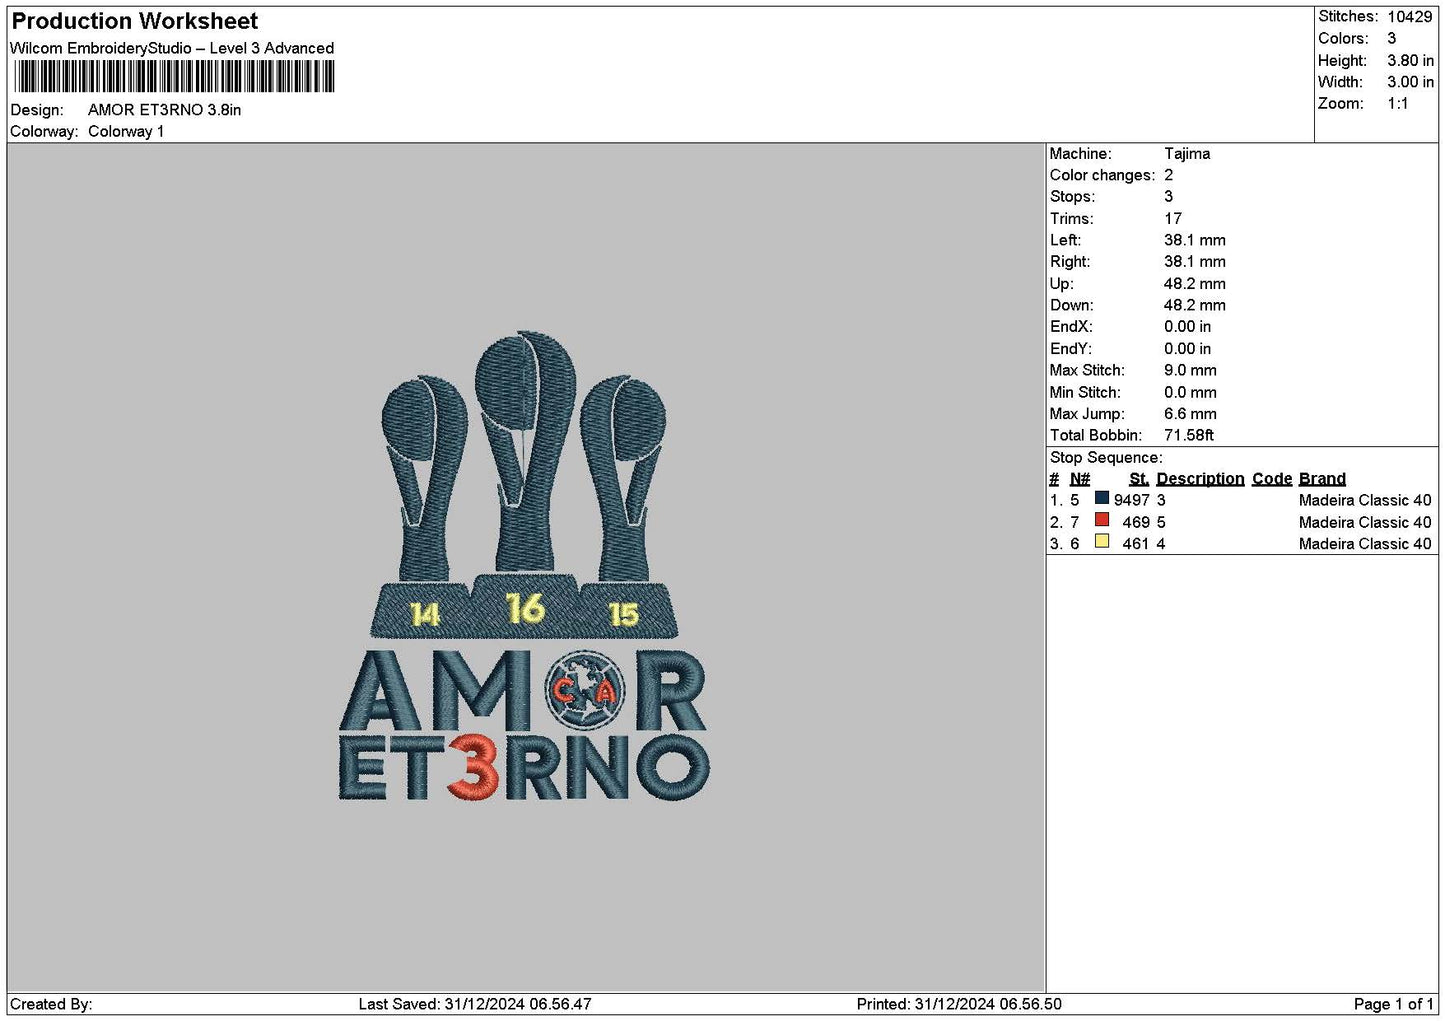The height and width of the screenshot is (1021, 1445).
Task: Click the Color changes value 2
Action: tap(1168, 176)
